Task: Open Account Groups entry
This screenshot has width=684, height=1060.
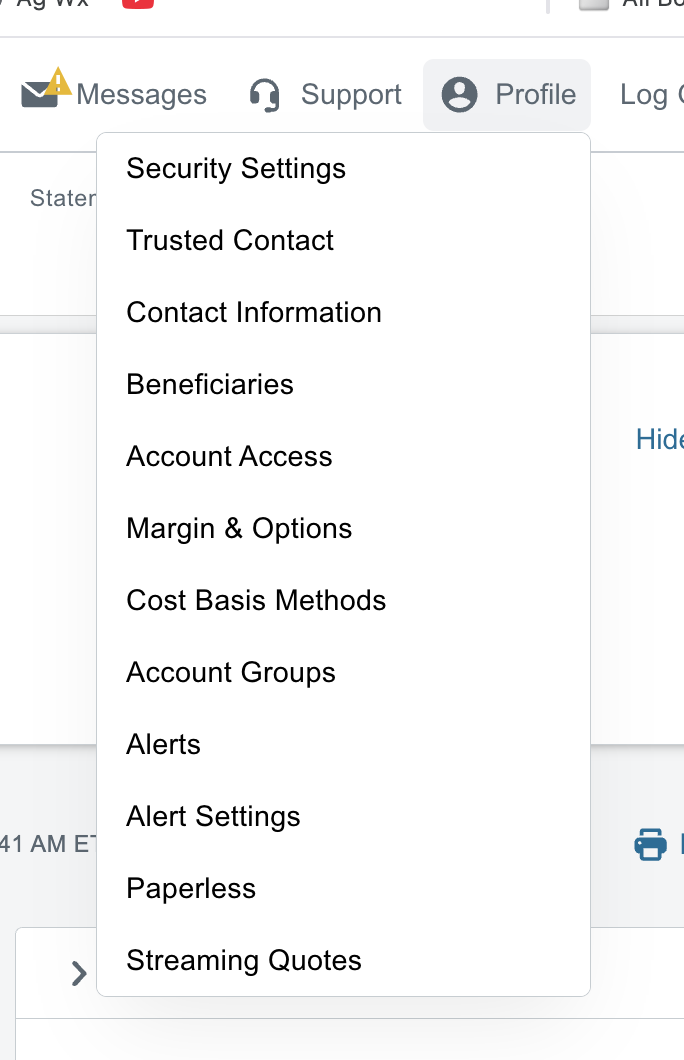Action: coord(231,672)
